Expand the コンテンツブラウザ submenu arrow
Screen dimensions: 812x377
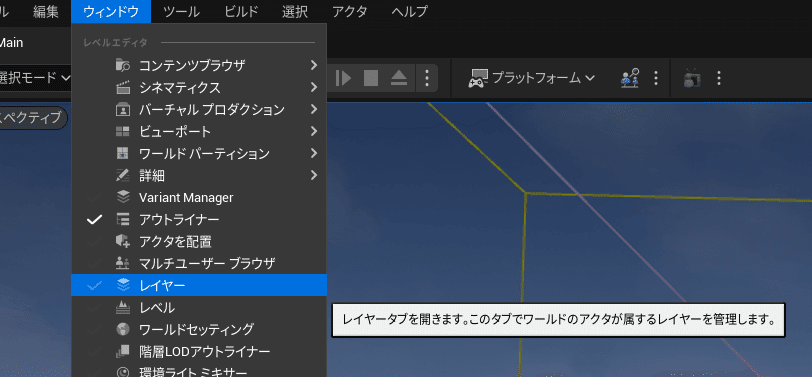point(314,65)
